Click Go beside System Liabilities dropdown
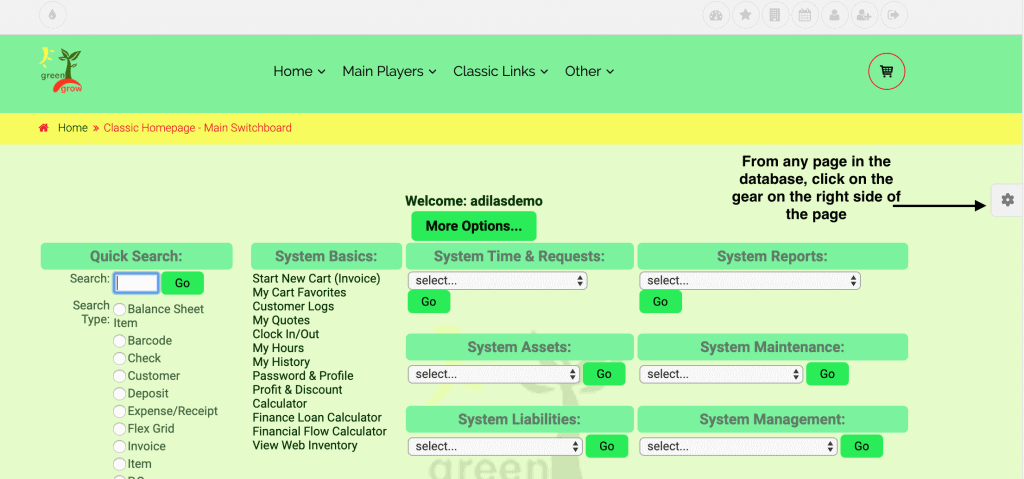 (607, 446)
